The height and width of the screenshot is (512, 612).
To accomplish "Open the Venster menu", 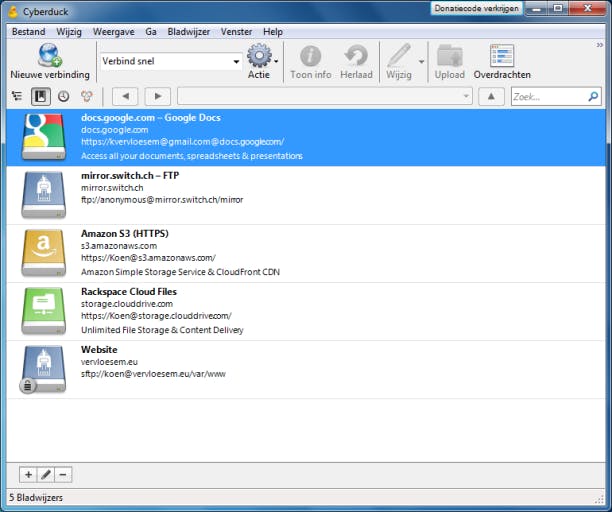I will [236, 32].
